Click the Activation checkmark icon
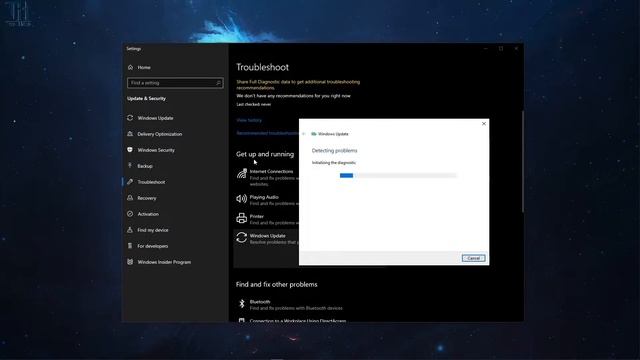Viewport: 640px width, 360px height. pyautogui.click(x=130, y=214)
